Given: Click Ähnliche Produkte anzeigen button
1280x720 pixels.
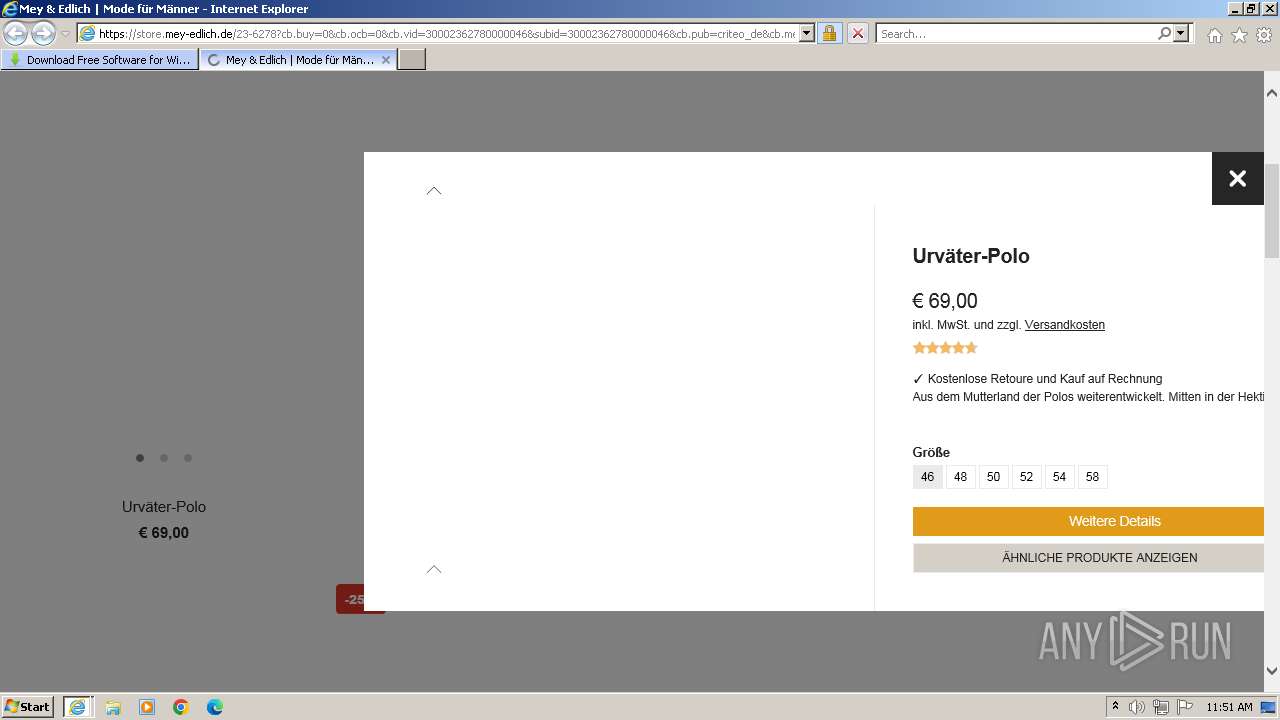Looking at the screenshot, I should (1088, 558).
